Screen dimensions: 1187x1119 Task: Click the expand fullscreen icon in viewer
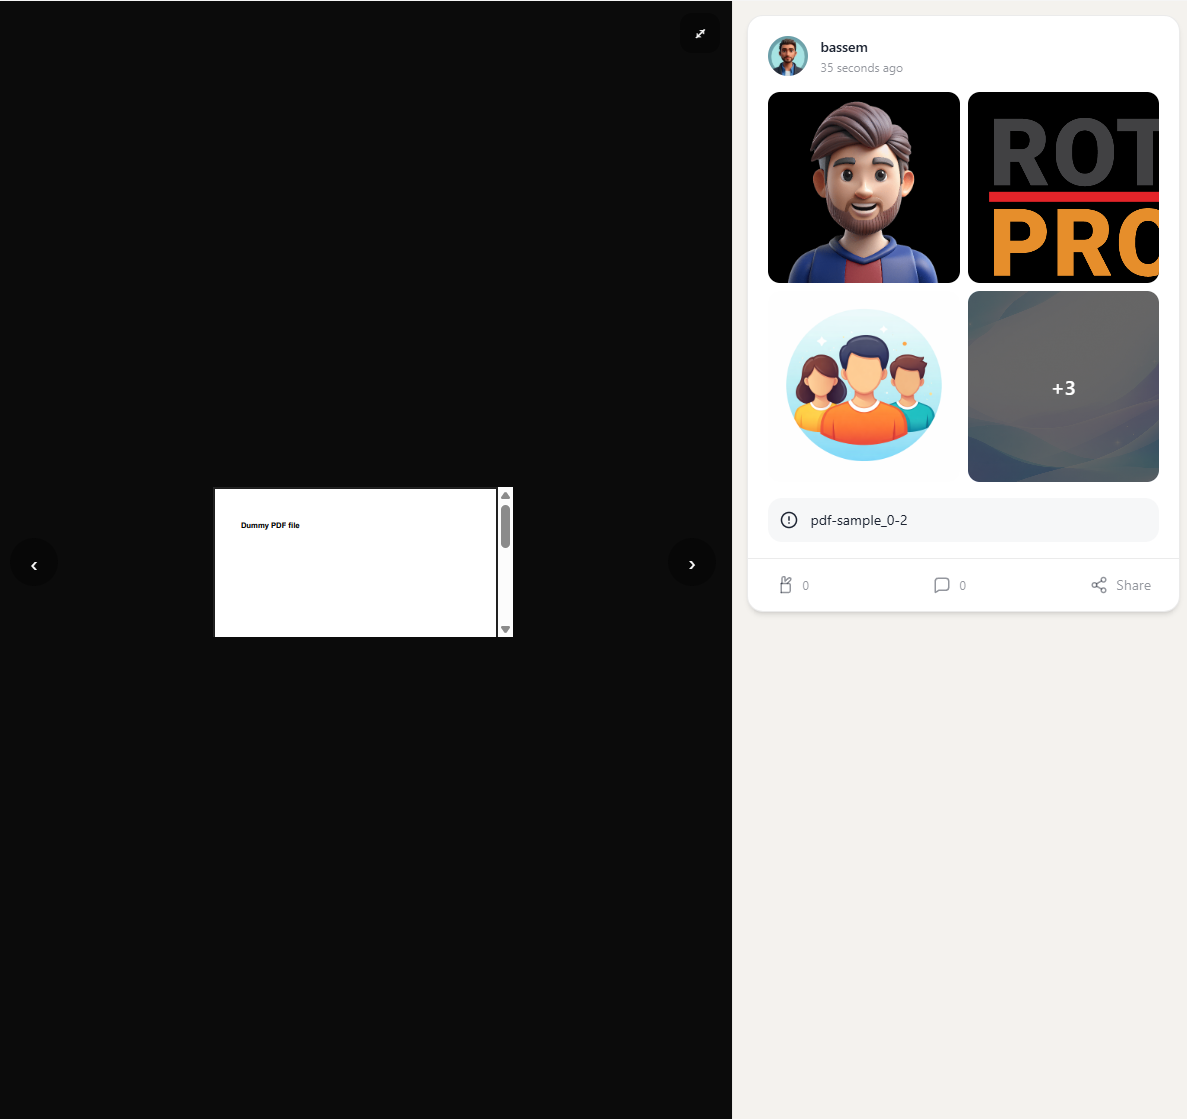pyautogui.click(x=700, y=34)
